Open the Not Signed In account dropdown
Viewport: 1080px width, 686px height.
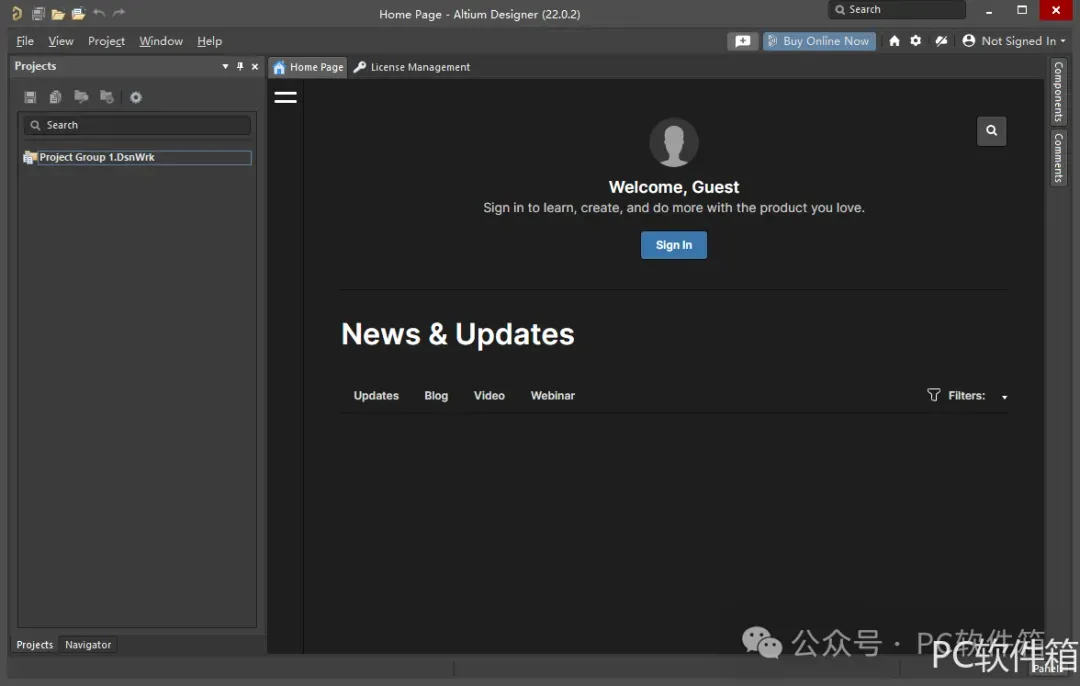1013,41
